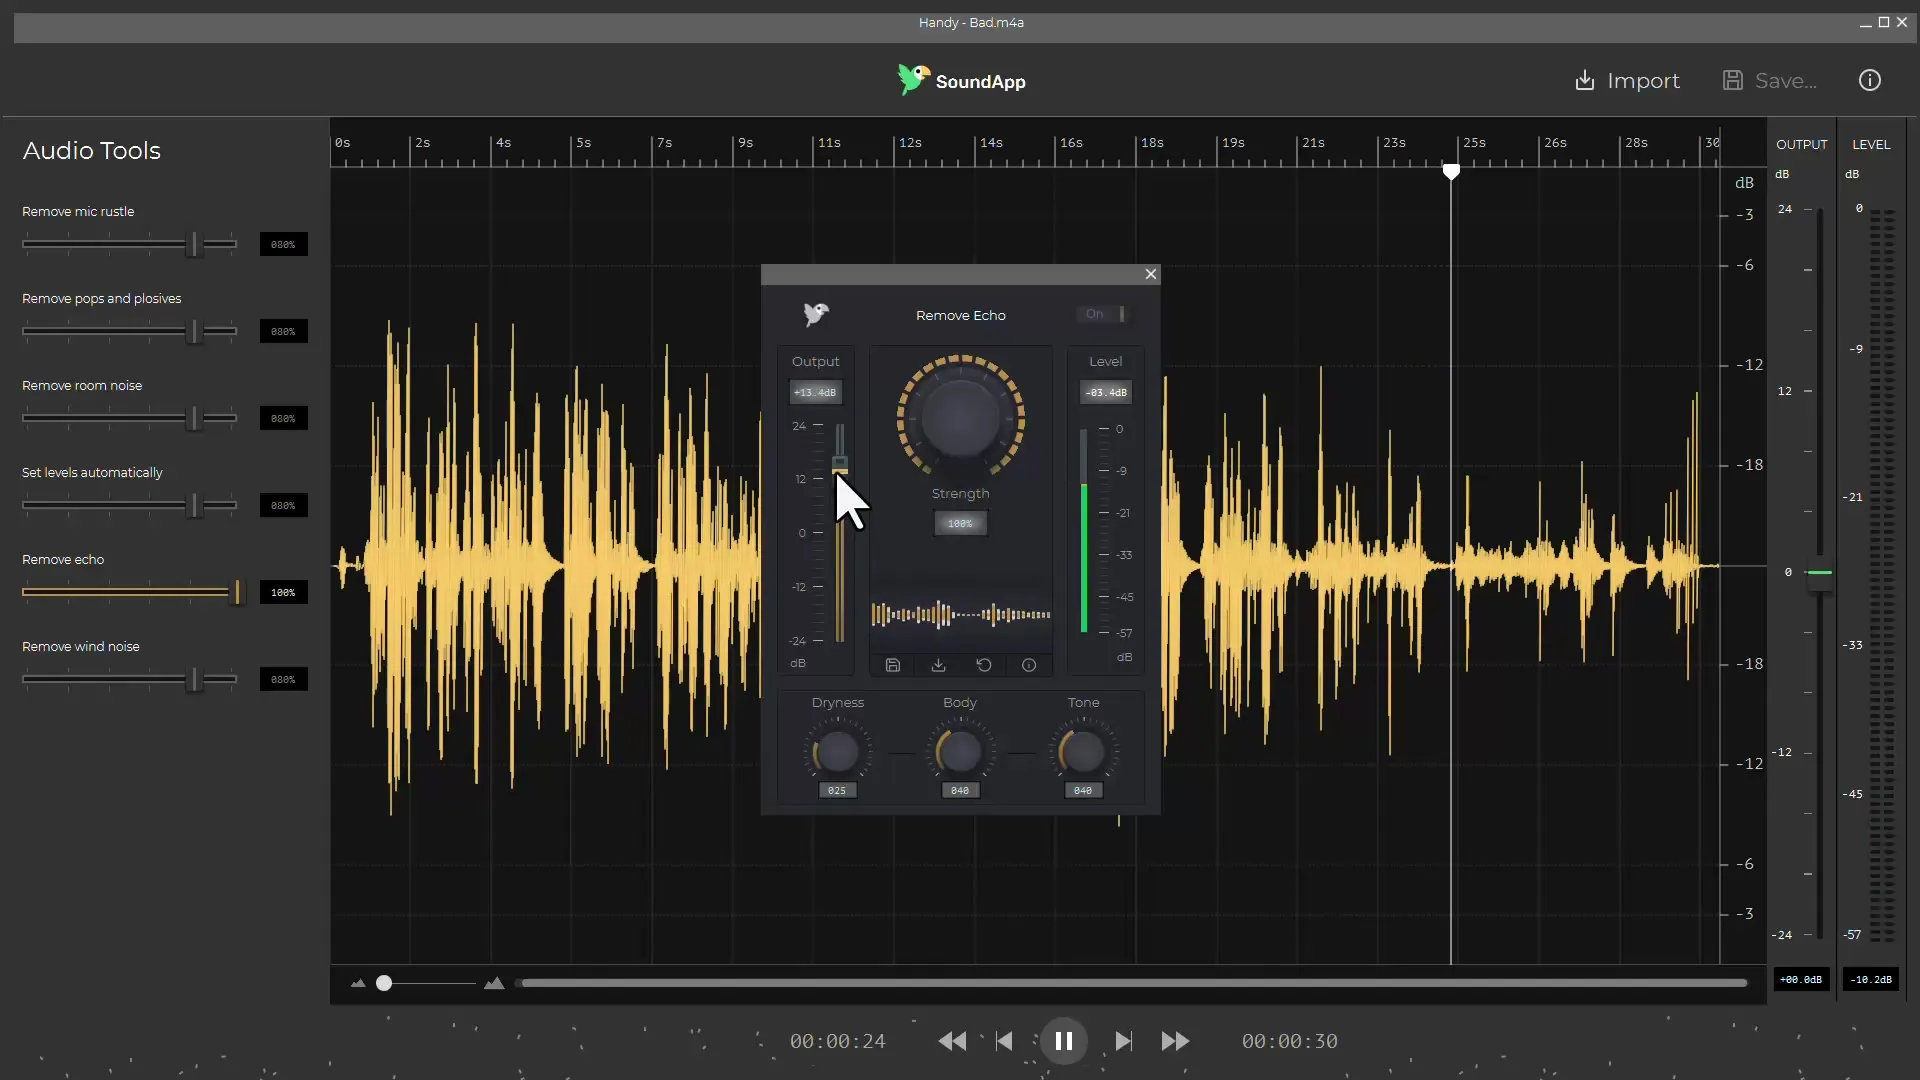
Task: Click the download icon in Remove Echo panel
Action: coord(938,665)
